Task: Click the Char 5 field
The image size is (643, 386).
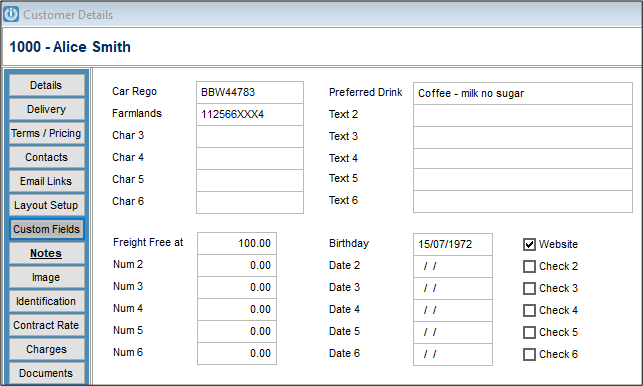Action: pos(250,181)
